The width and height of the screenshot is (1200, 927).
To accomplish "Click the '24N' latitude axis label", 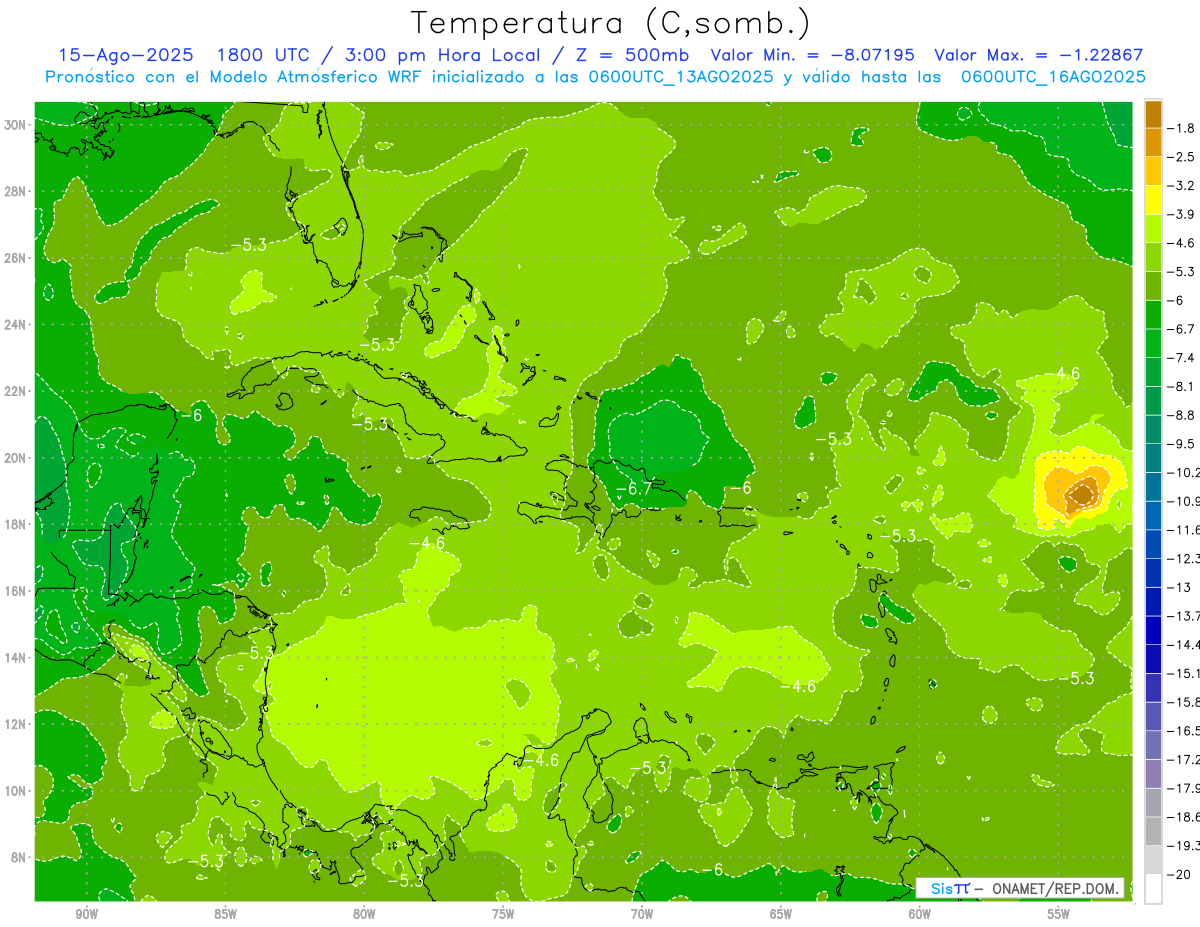I will click(17, 324).
